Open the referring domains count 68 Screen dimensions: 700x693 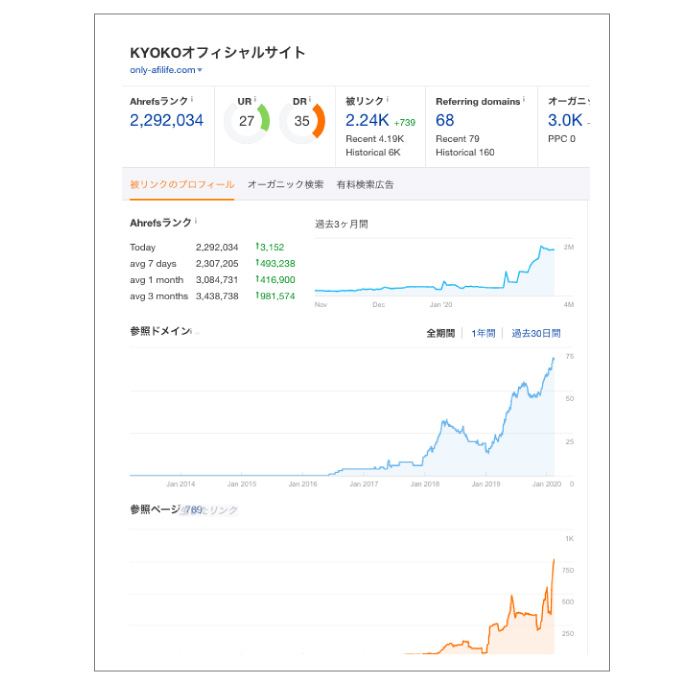(445, 120)
